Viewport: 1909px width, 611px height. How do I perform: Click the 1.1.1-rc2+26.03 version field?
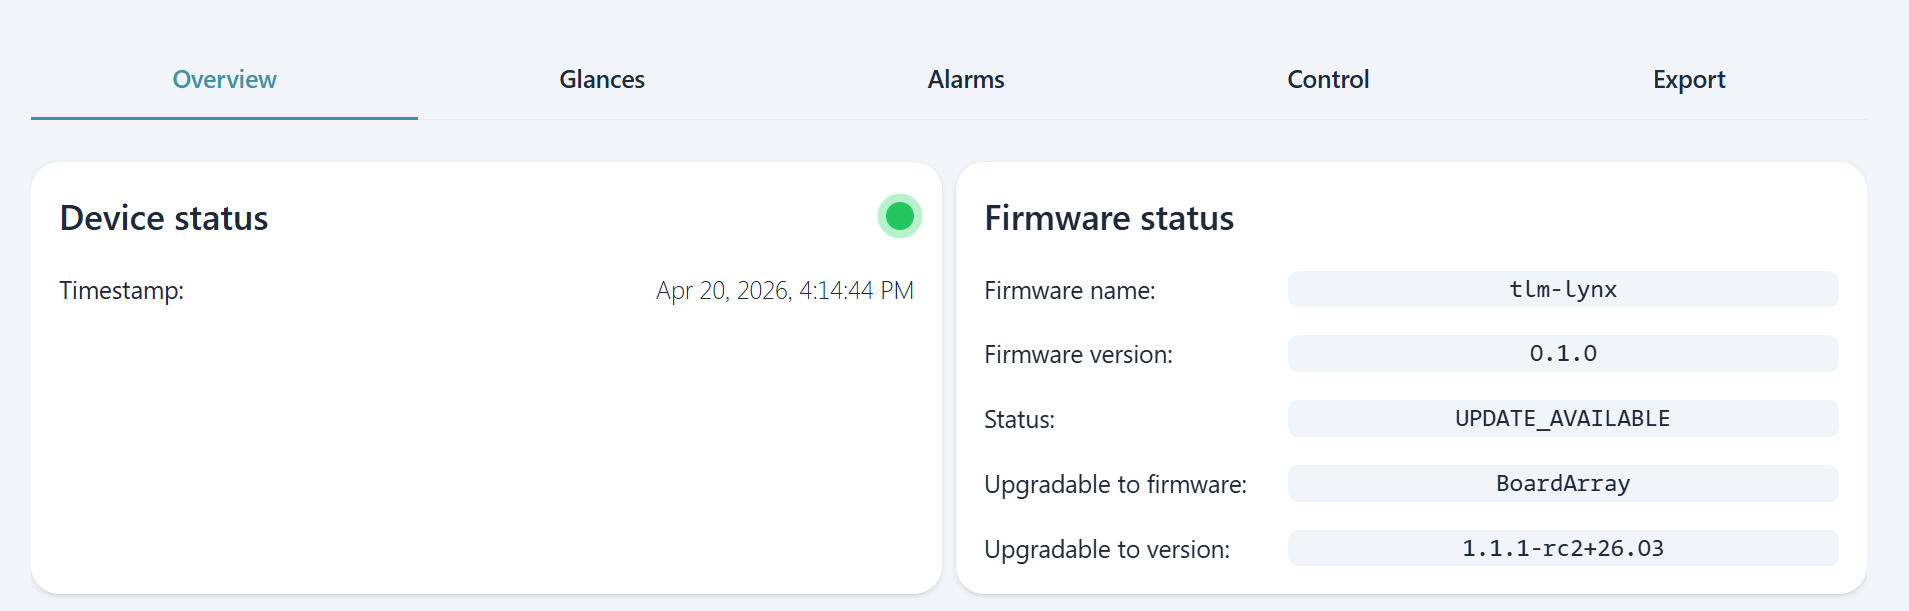1562,549
